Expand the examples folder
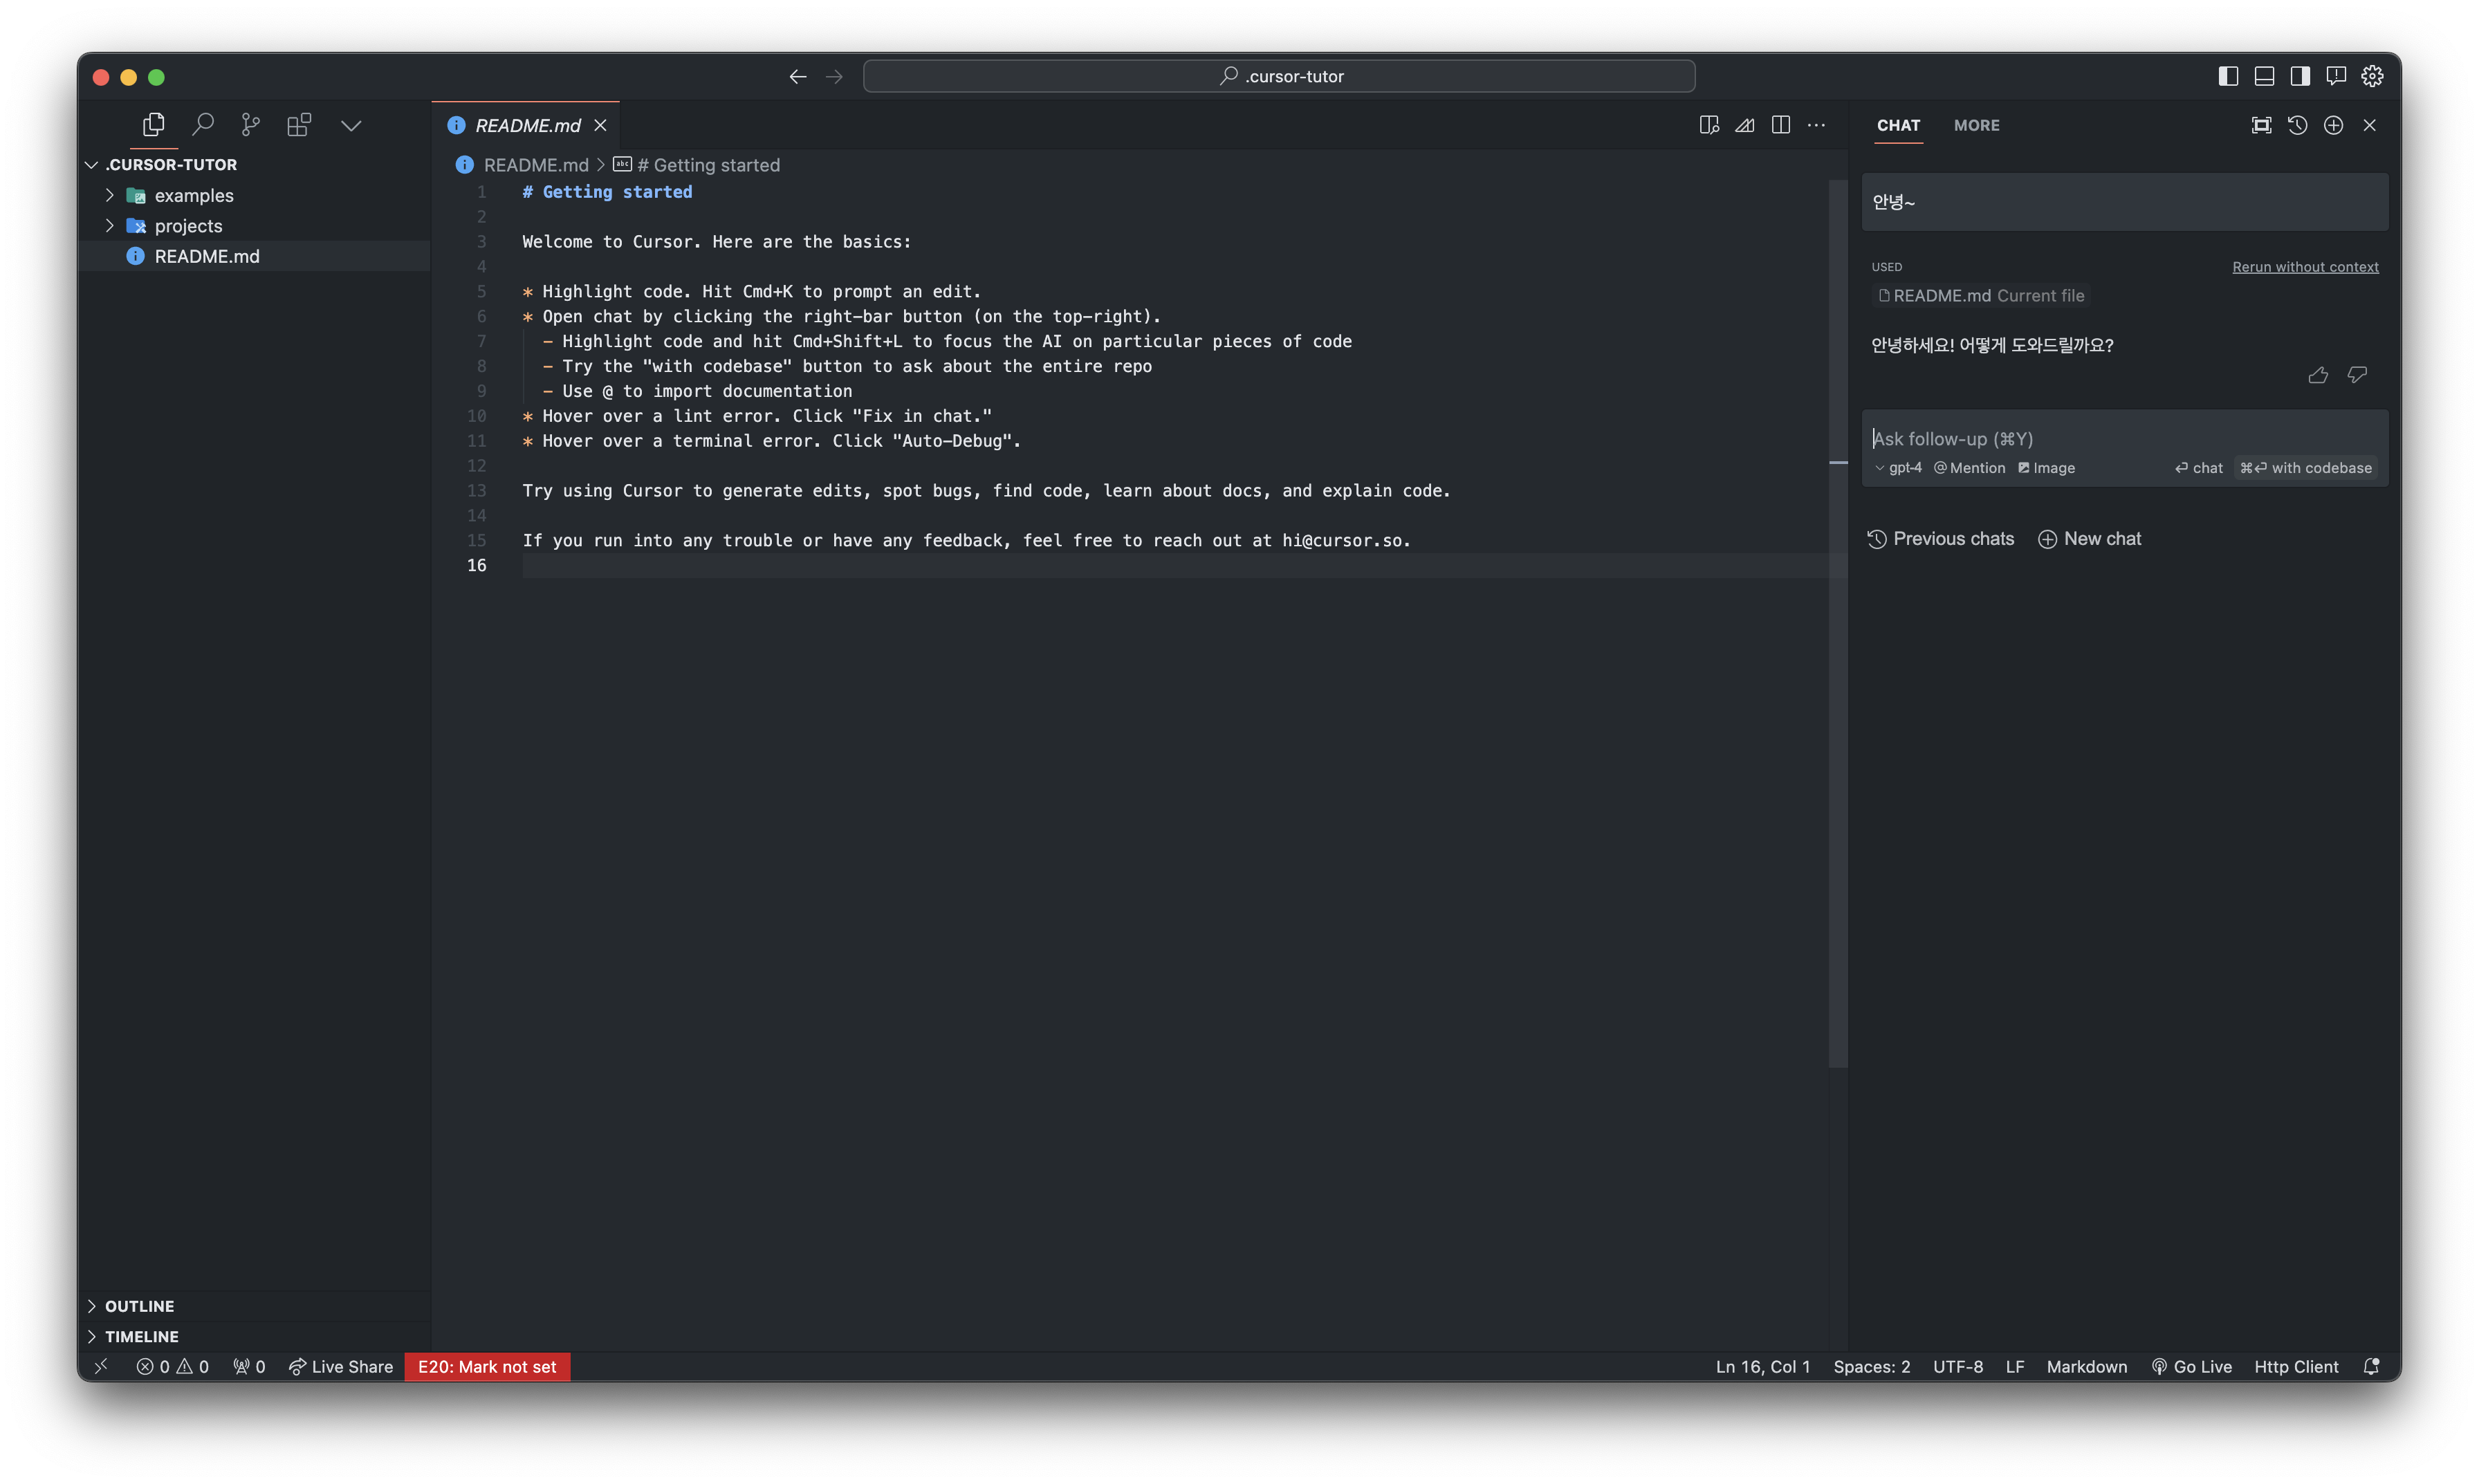2479x1484 pixels. [193, 196]
